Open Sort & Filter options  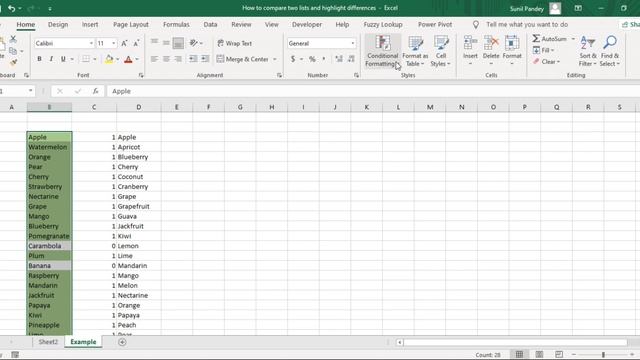tap(588, 51)
